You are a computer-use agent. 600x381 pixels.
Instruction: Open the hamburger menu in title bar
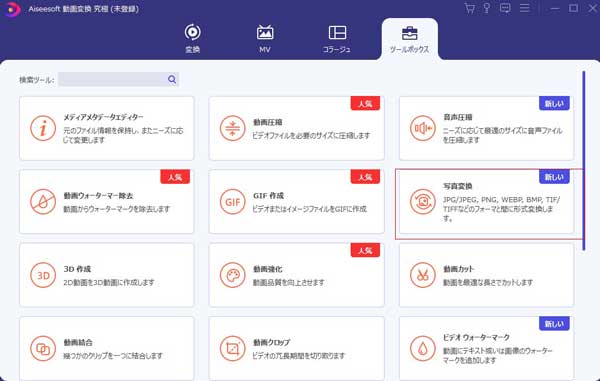click(525, 8)
